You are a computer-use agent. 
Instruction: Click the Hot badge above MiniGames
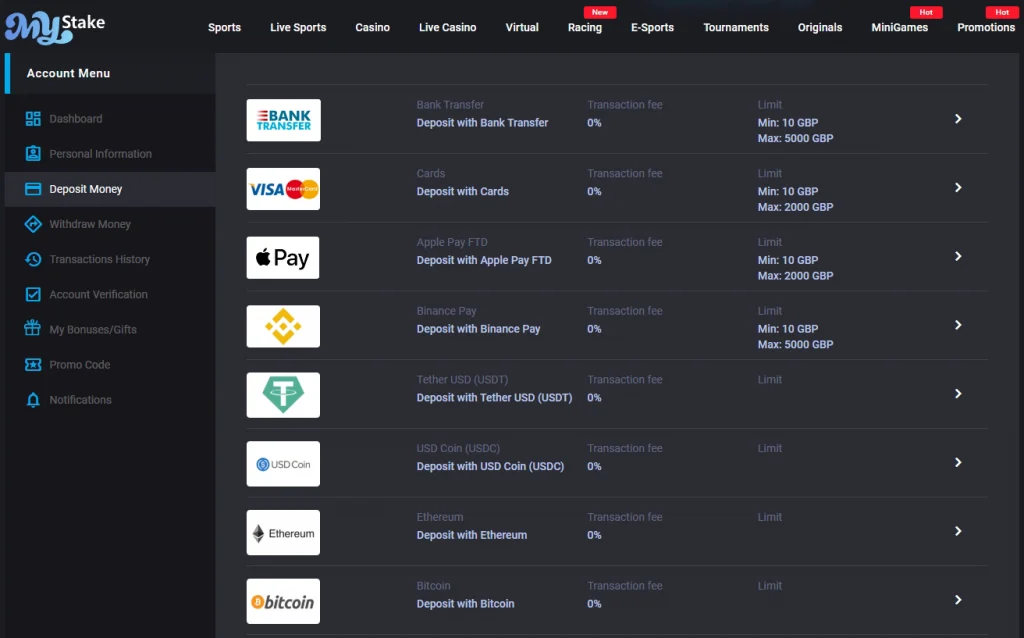click(x=926, y=12)
